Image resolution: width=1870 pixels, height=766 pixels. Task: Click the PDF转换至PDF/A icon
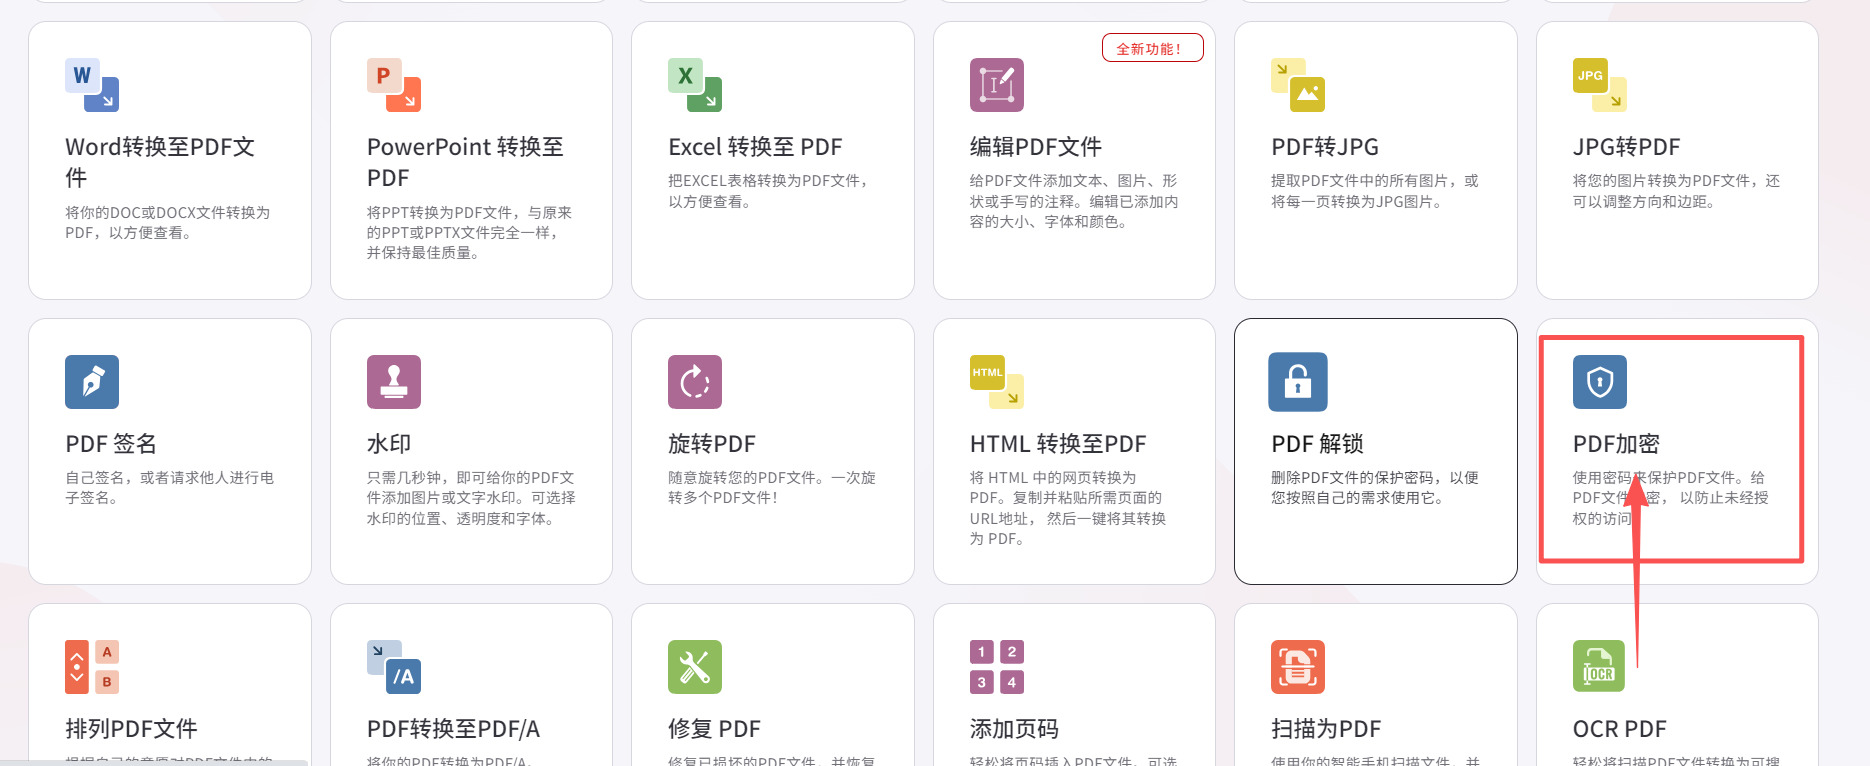[394, 667]
